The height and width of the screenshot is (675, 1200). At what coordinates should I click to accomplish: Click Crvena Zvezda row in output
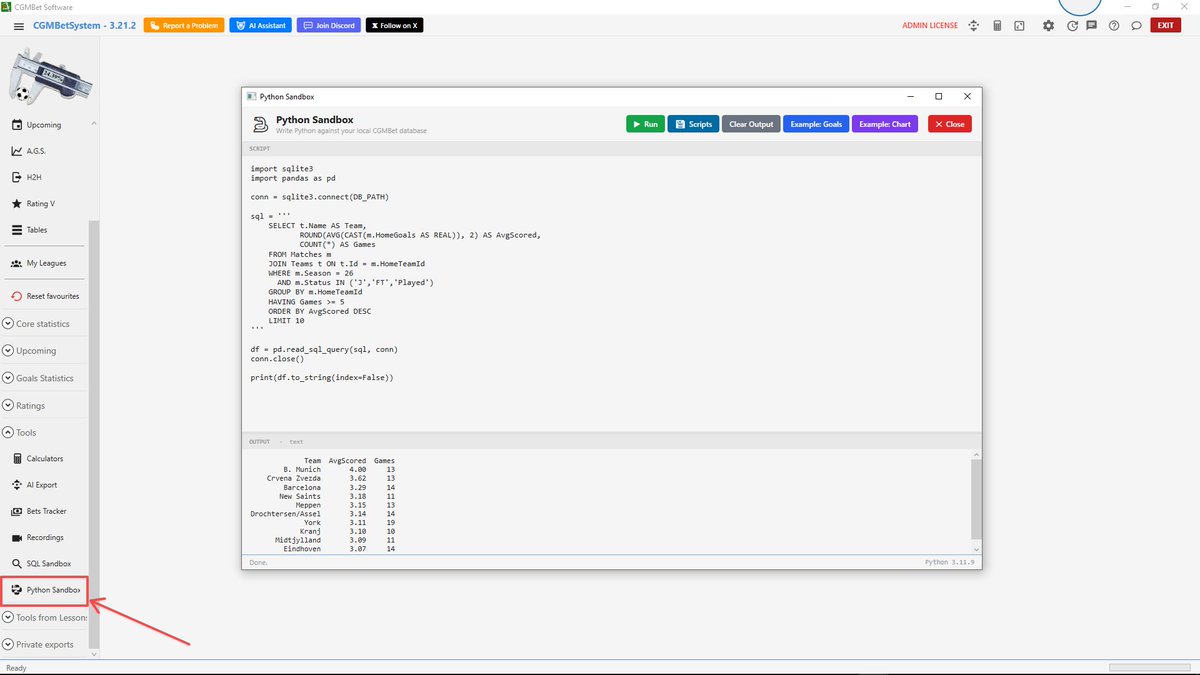(322, 478)
